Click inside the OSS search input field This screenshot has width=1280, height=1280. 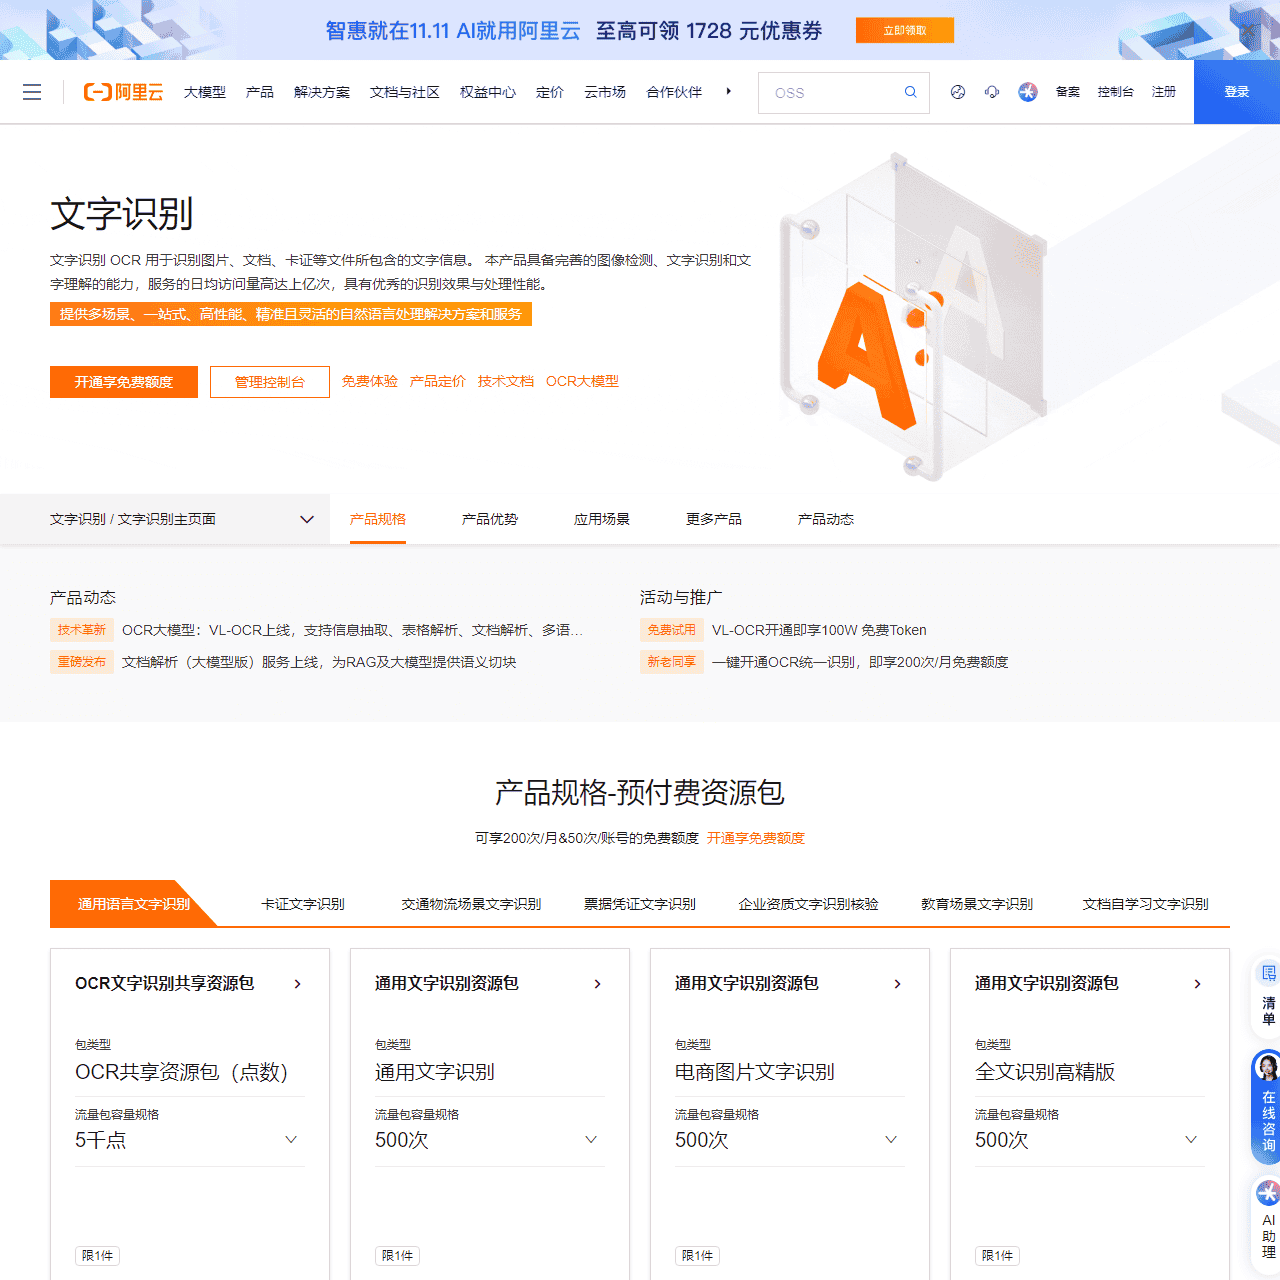click(x=830, y=92)
